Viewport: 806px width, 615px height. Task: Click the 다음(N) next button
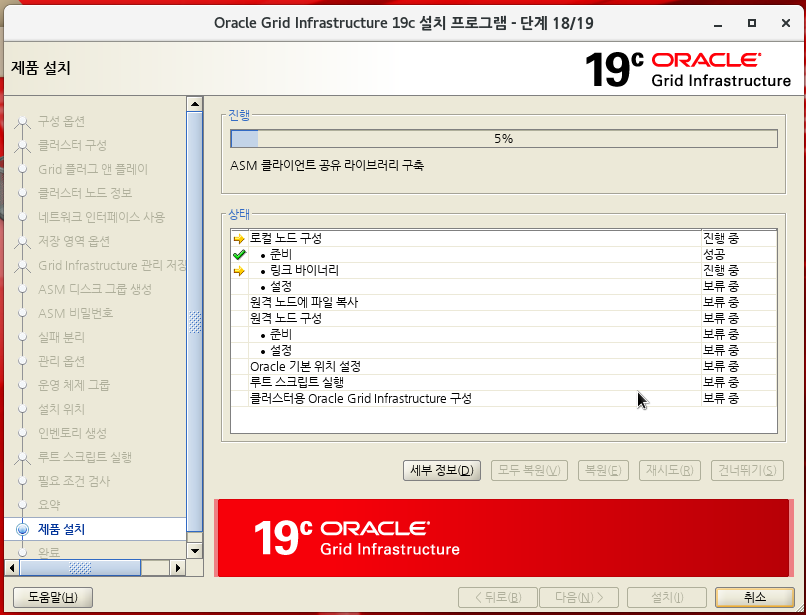(579, 597)
